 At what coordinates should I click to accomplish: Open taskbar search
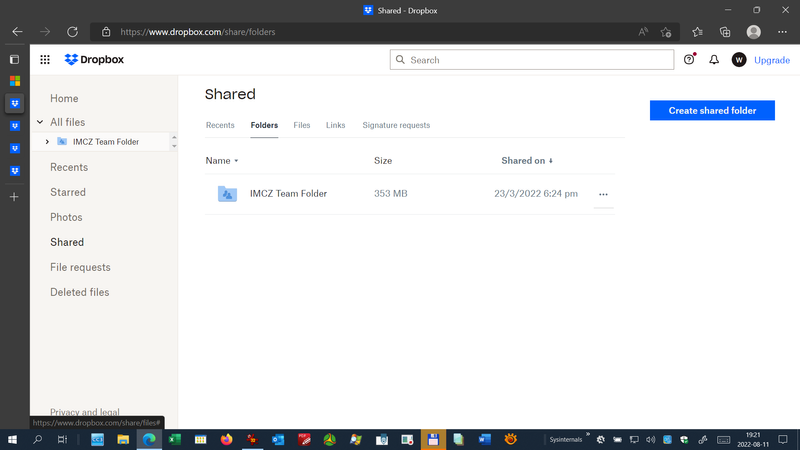[x=37, y=439]
